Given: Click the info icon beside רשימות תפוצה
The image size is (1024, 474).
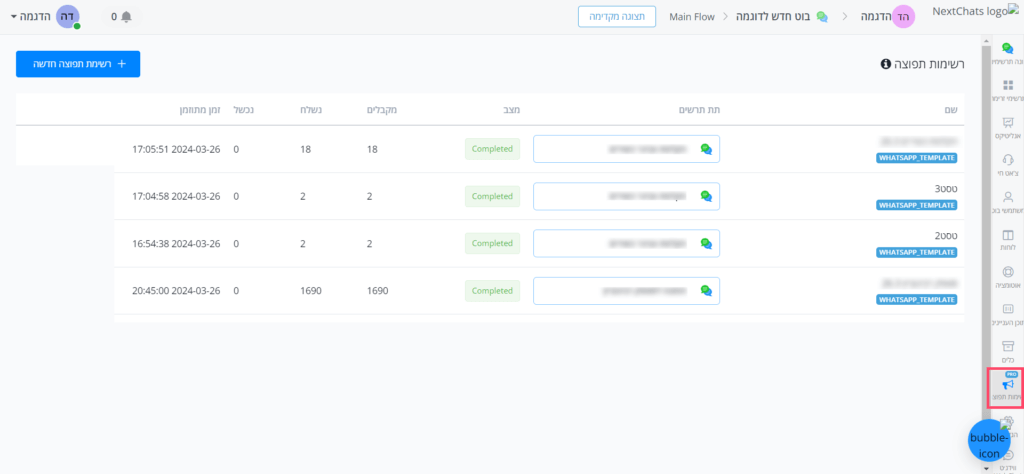Looking at the screenshot, I should pos(886,64).
